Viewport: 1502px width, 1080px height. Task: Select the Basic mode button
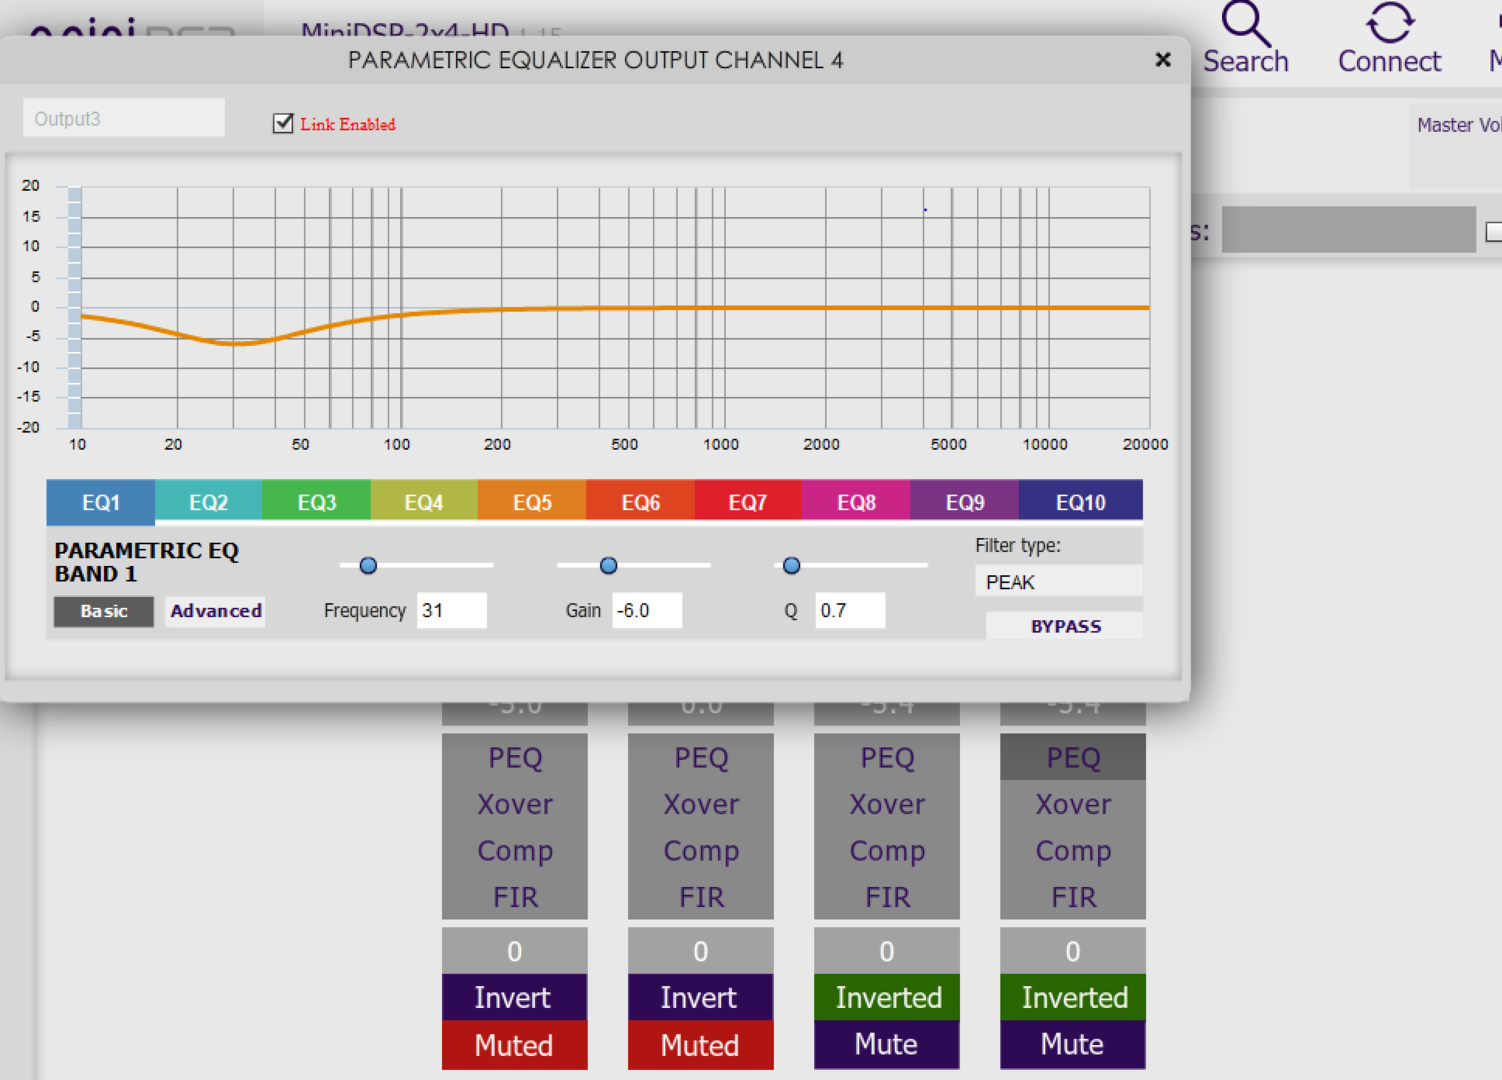pyautogui.click(x=104, y=611)
